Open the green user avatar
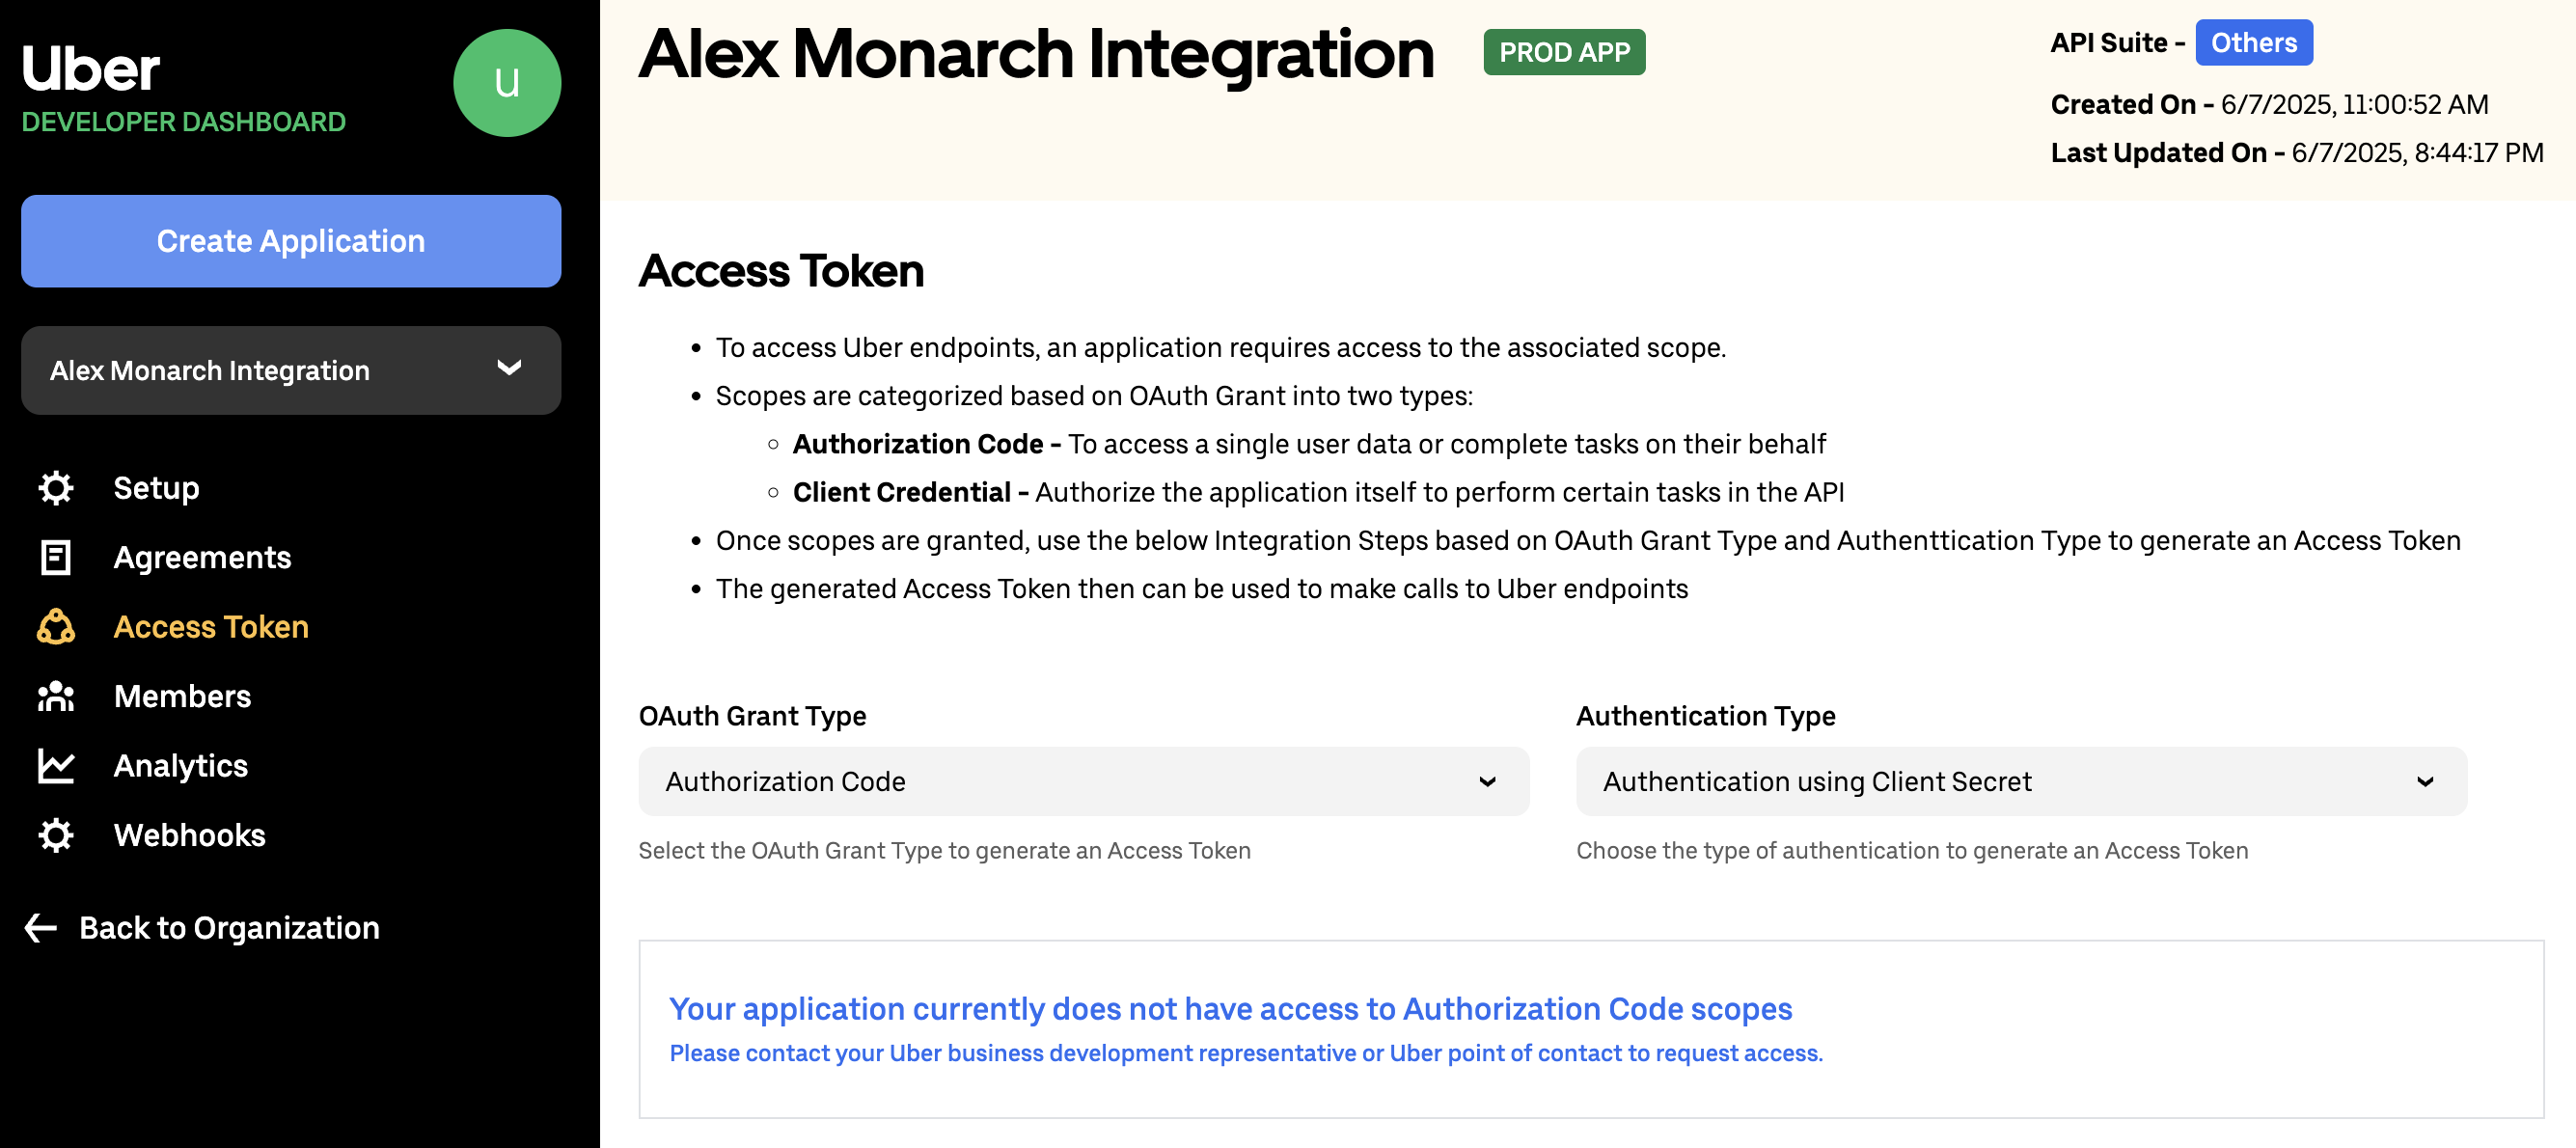This screenshot has width=2576, height=1148. (x=506, y=83)
